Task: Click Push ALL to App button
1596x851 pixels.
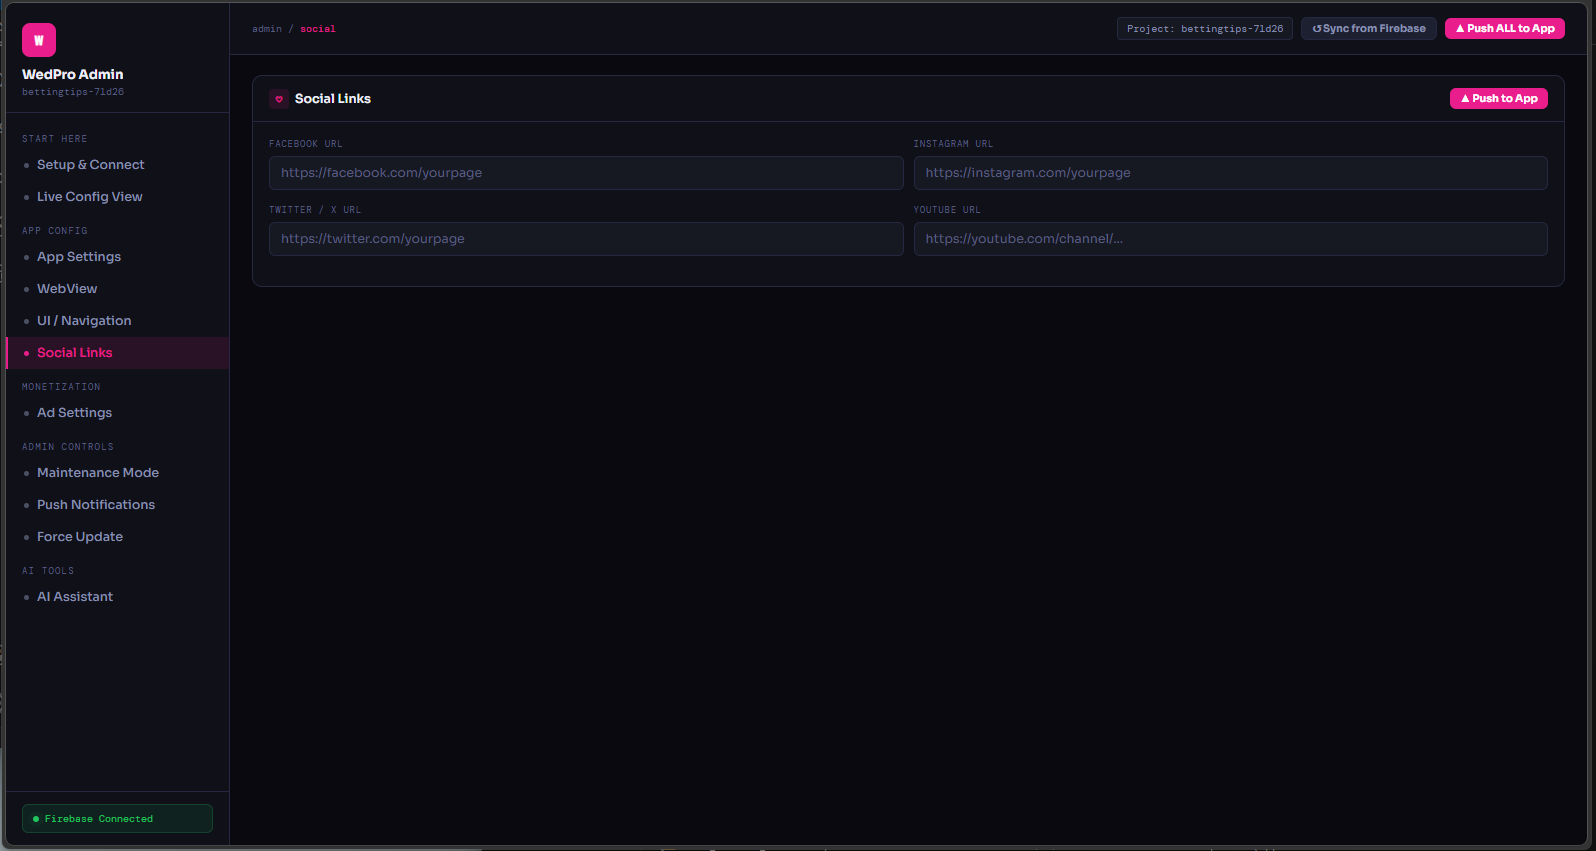Action: [x=1505, y=29]
